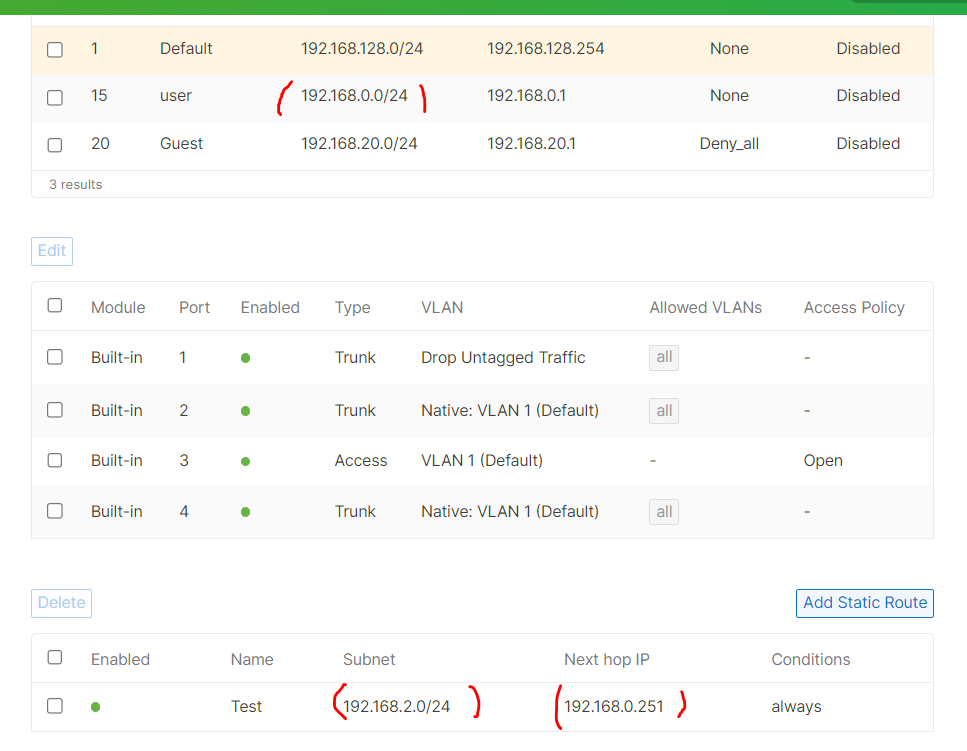Check the select-all box in the ports table header

(x=54, y=305)
